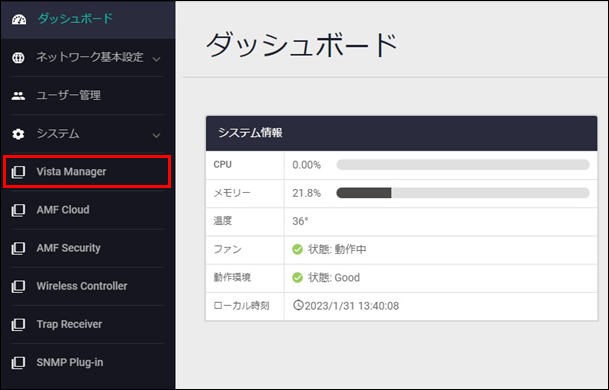Screen dimensions: 609x390
Task: Open the ユーザー管理 menu item
Action: tap(88, 96)
